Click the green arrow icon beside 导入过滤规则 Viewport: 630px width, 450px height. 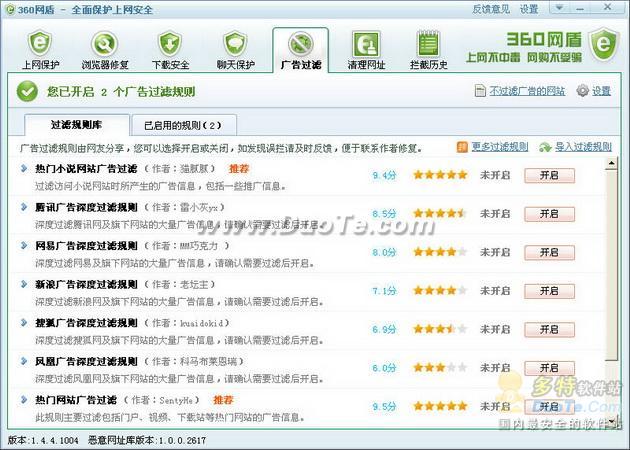pyautogui.click(x=545, y=147)
